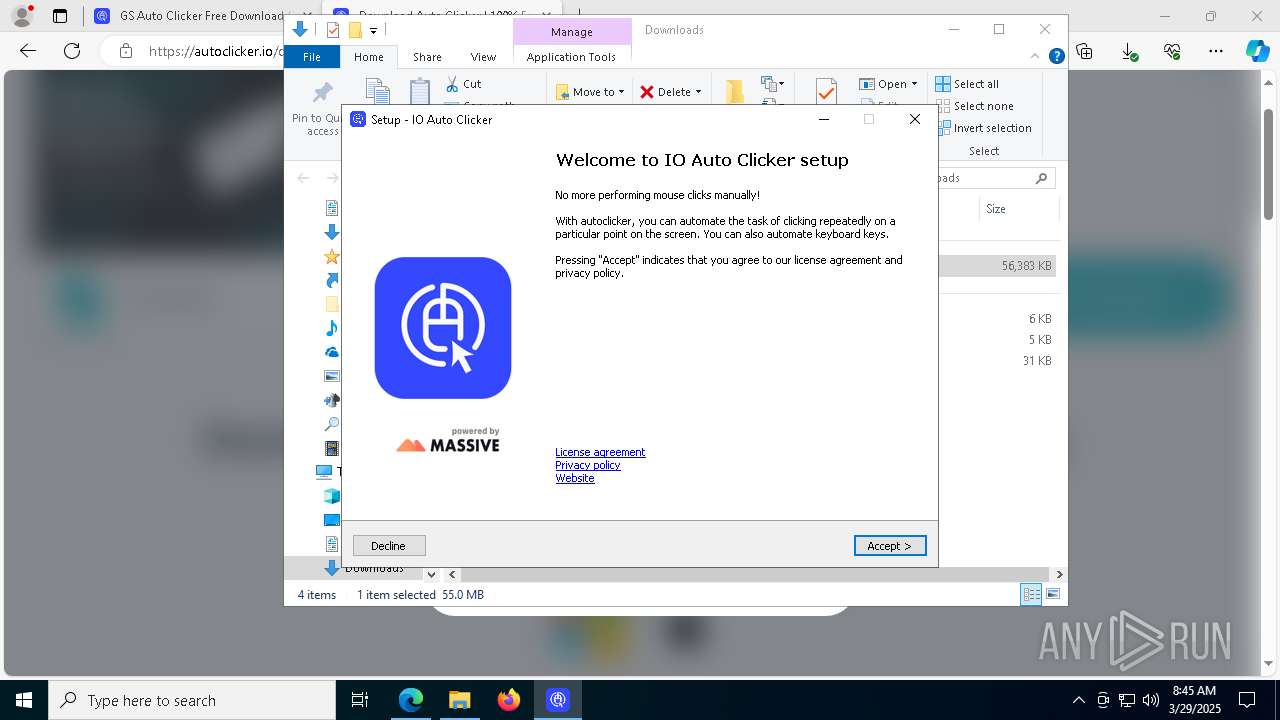This screenshot has height=720, width=1280.
Task: Click the Accept button in the setup dialog
Action: pos(890,546)
